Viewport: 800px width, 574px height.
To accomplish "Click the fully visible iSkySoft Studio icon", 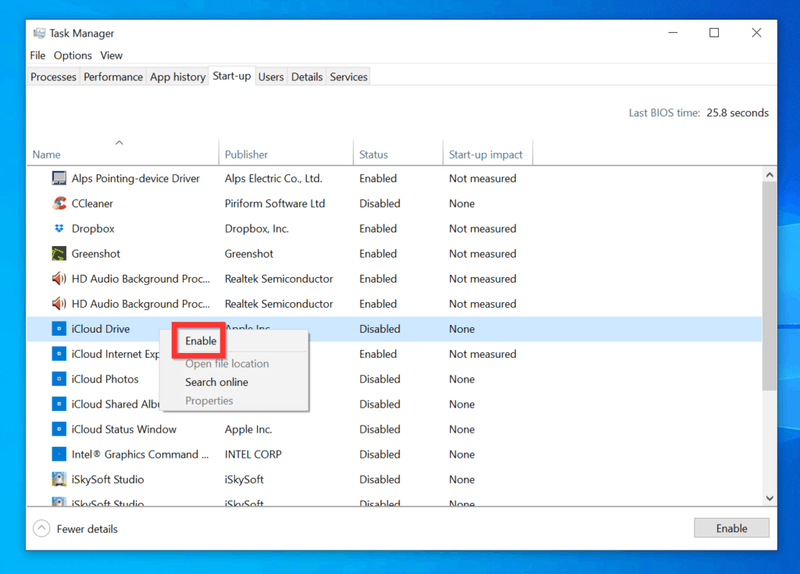I will tap(59, 479).
